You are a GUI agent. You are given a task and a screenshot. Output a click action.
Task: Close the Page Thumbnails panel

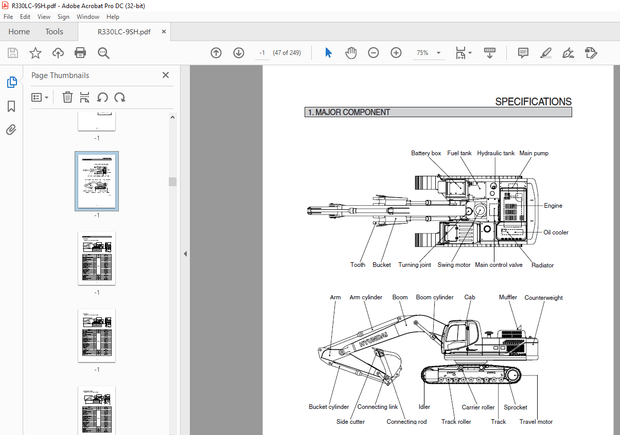click(x=166, y=75)
